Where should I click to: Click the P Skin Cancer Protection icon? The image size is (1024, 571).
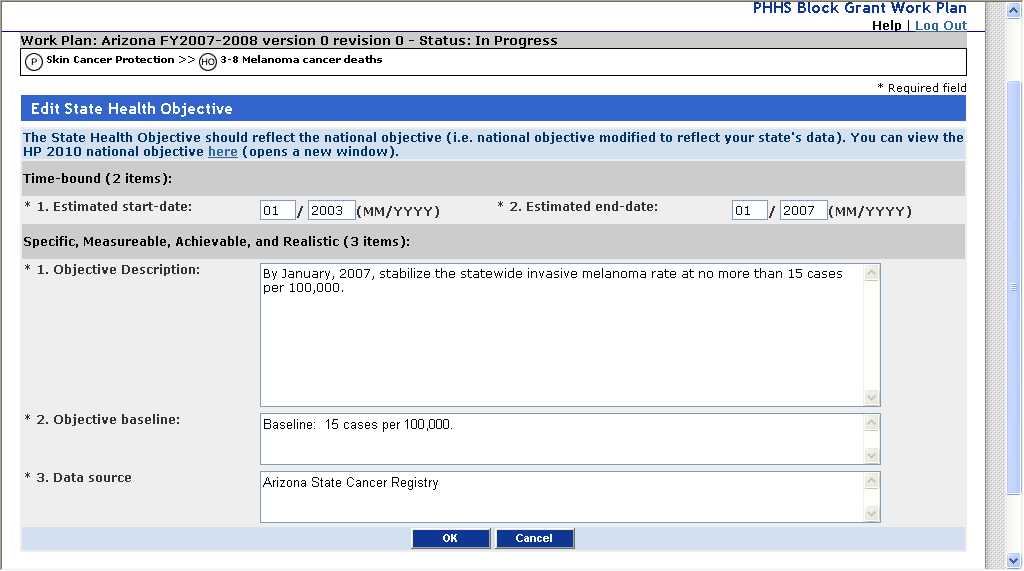point(33,62)
